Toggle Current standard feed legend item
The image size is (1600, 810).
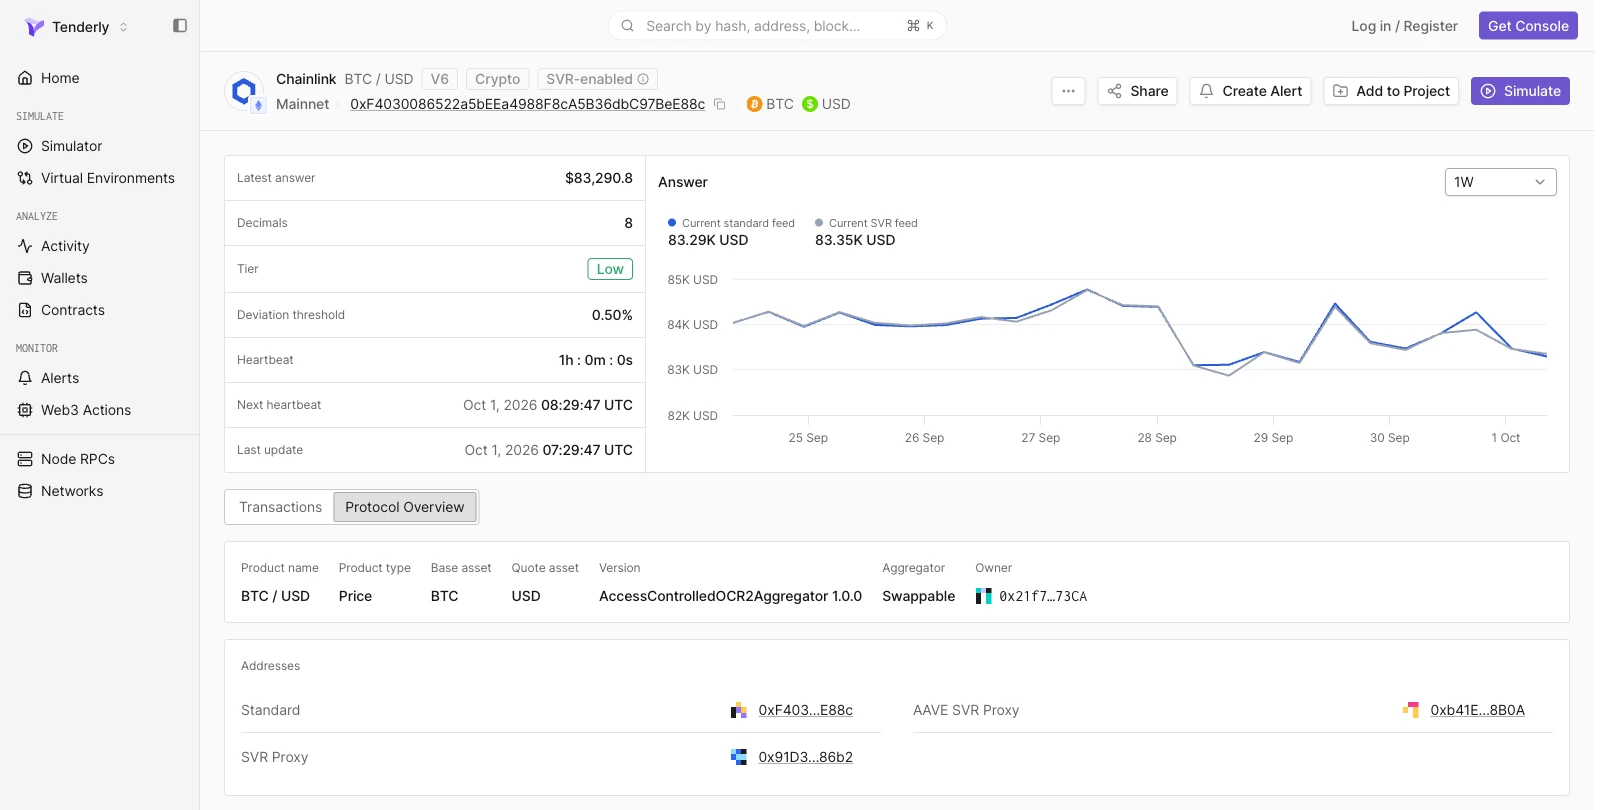pyautogui.click(x=731, y=223)
